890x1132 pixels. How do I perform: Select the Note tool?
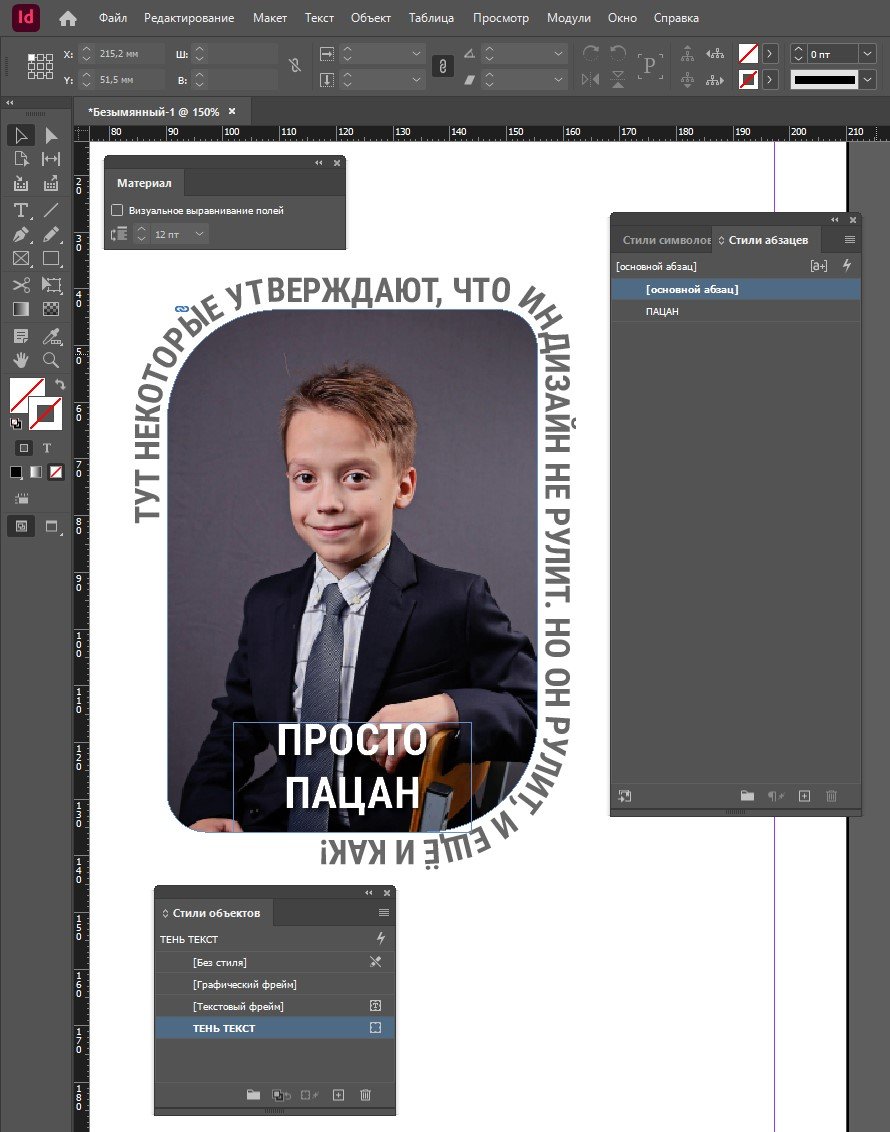[21, 336]
